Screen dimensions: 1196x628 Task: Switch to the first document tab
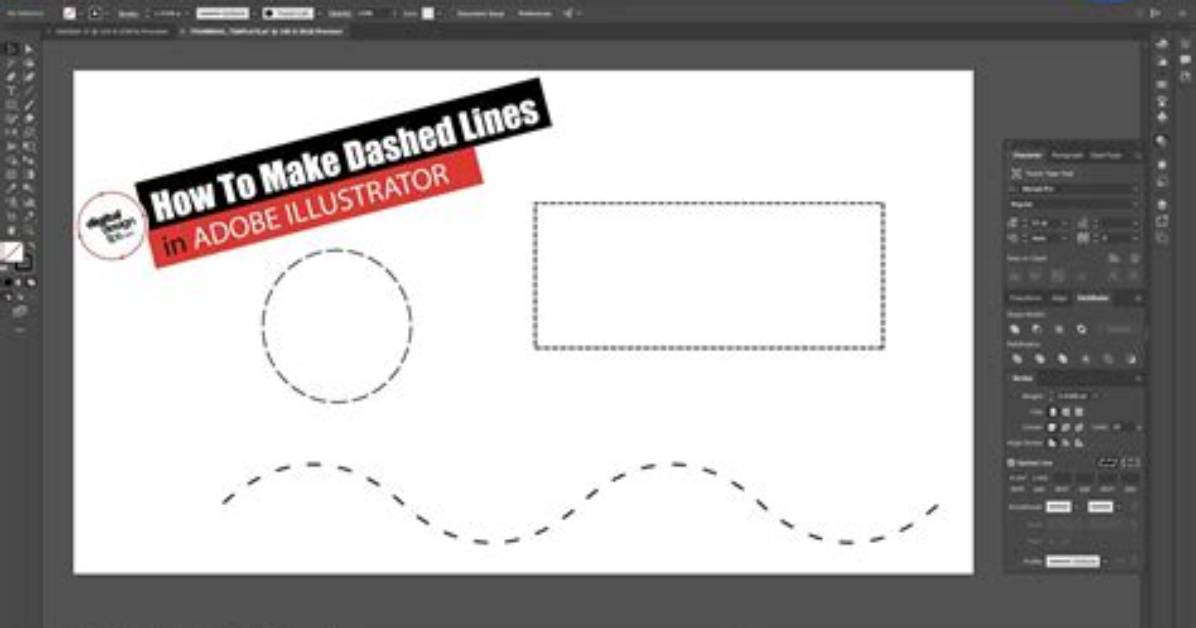tap(111, 31)
